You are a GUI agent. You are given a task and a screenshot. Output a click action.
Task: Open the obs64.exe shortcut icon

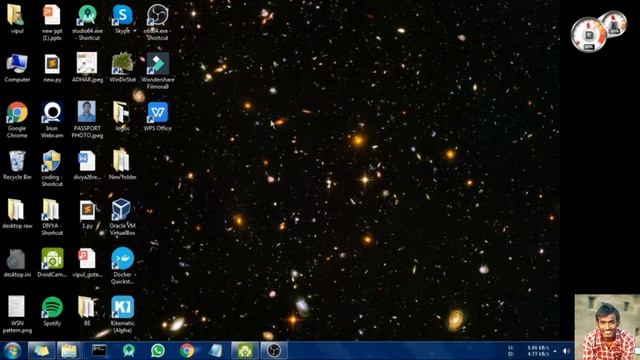tap(158, 16)
